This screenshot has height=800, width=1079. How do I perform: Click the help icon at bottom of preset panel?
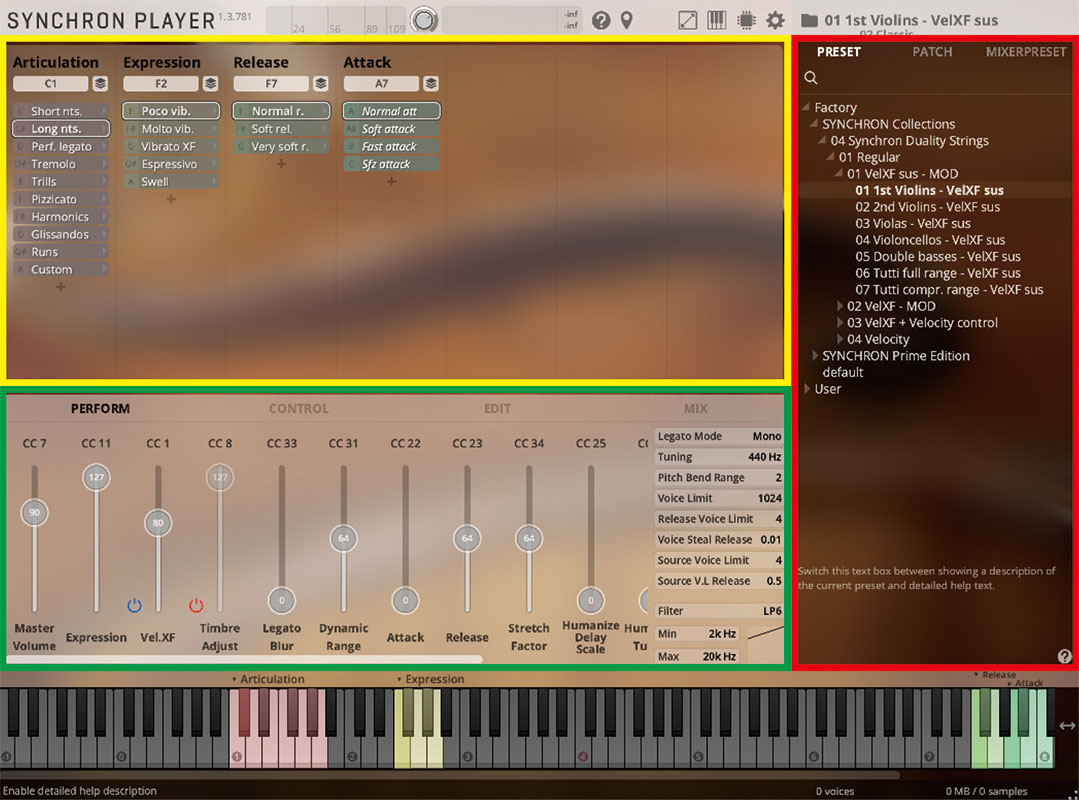[1064, 656]
